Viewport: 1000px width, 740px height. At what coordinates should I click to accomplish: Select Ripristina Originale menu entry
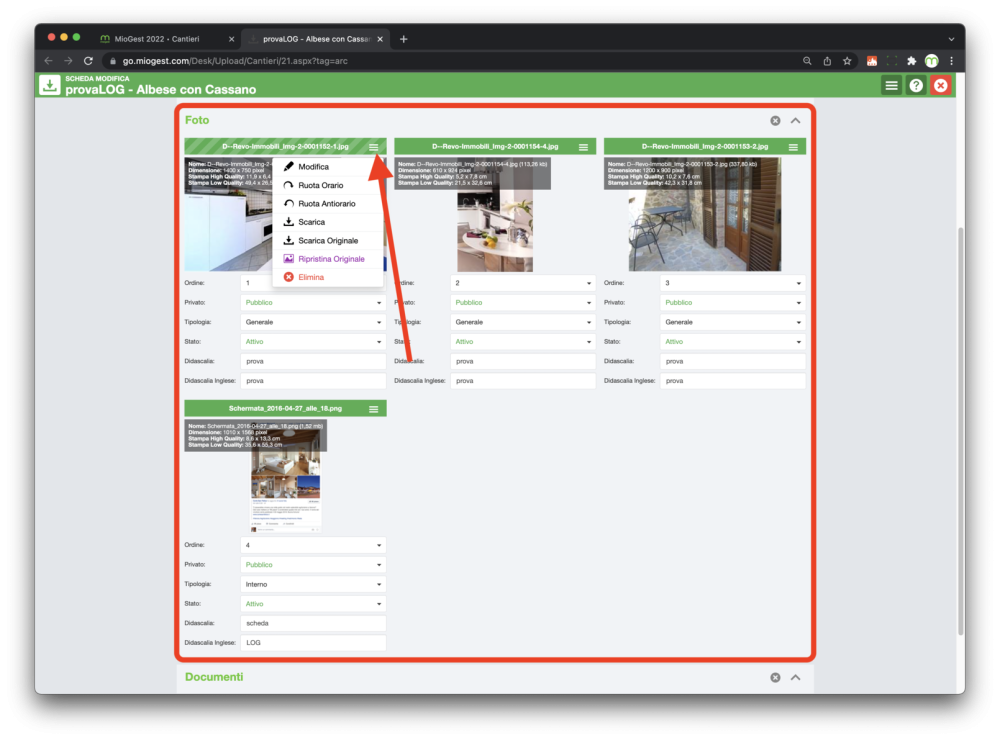pos(328,259)
